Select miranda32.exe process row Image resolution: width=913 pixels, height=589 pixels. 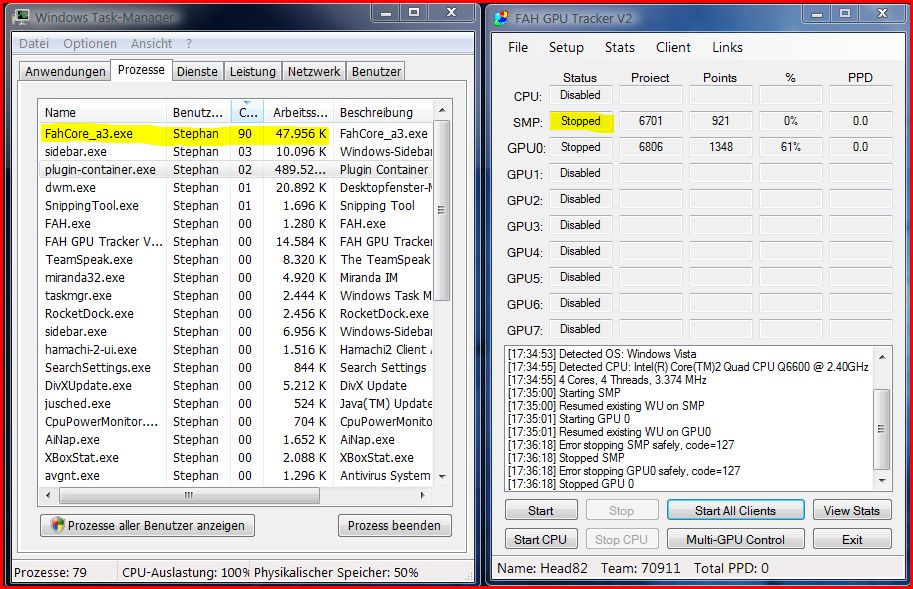point(236,278)
